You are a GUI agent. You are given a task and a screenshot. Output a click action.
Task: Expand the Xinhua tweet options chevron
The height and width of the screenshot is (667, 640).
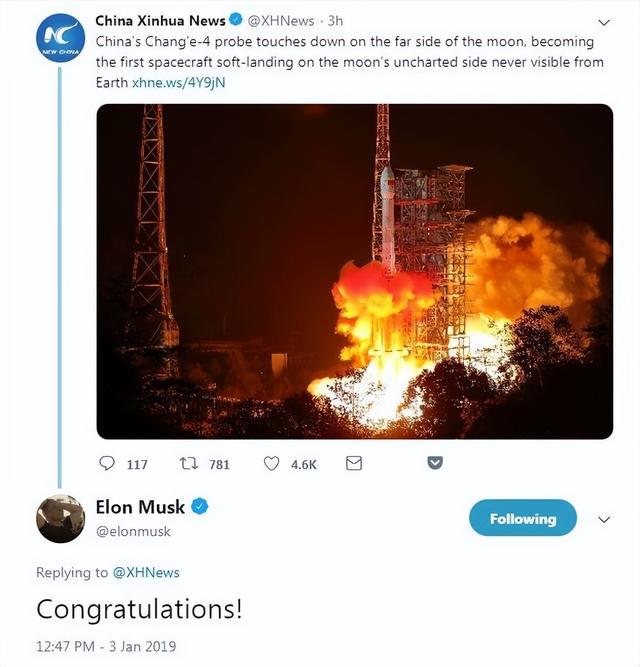coord(603,21)
